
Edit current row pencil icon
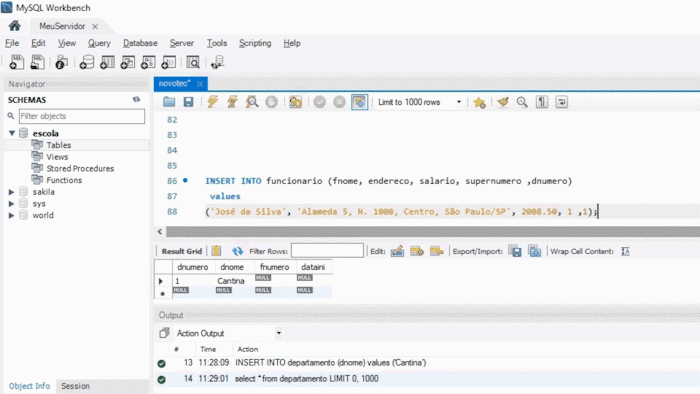click(x=397, y=251)
